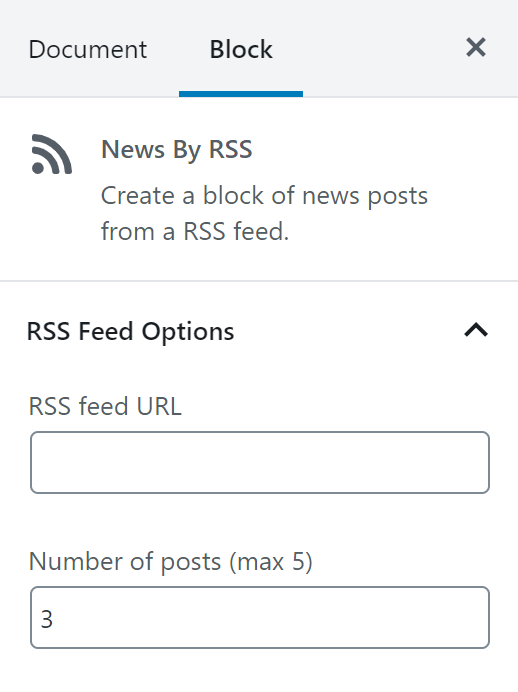Click the value 3 in posts field
Screen dimensions: 518x692
pos(47,619)
